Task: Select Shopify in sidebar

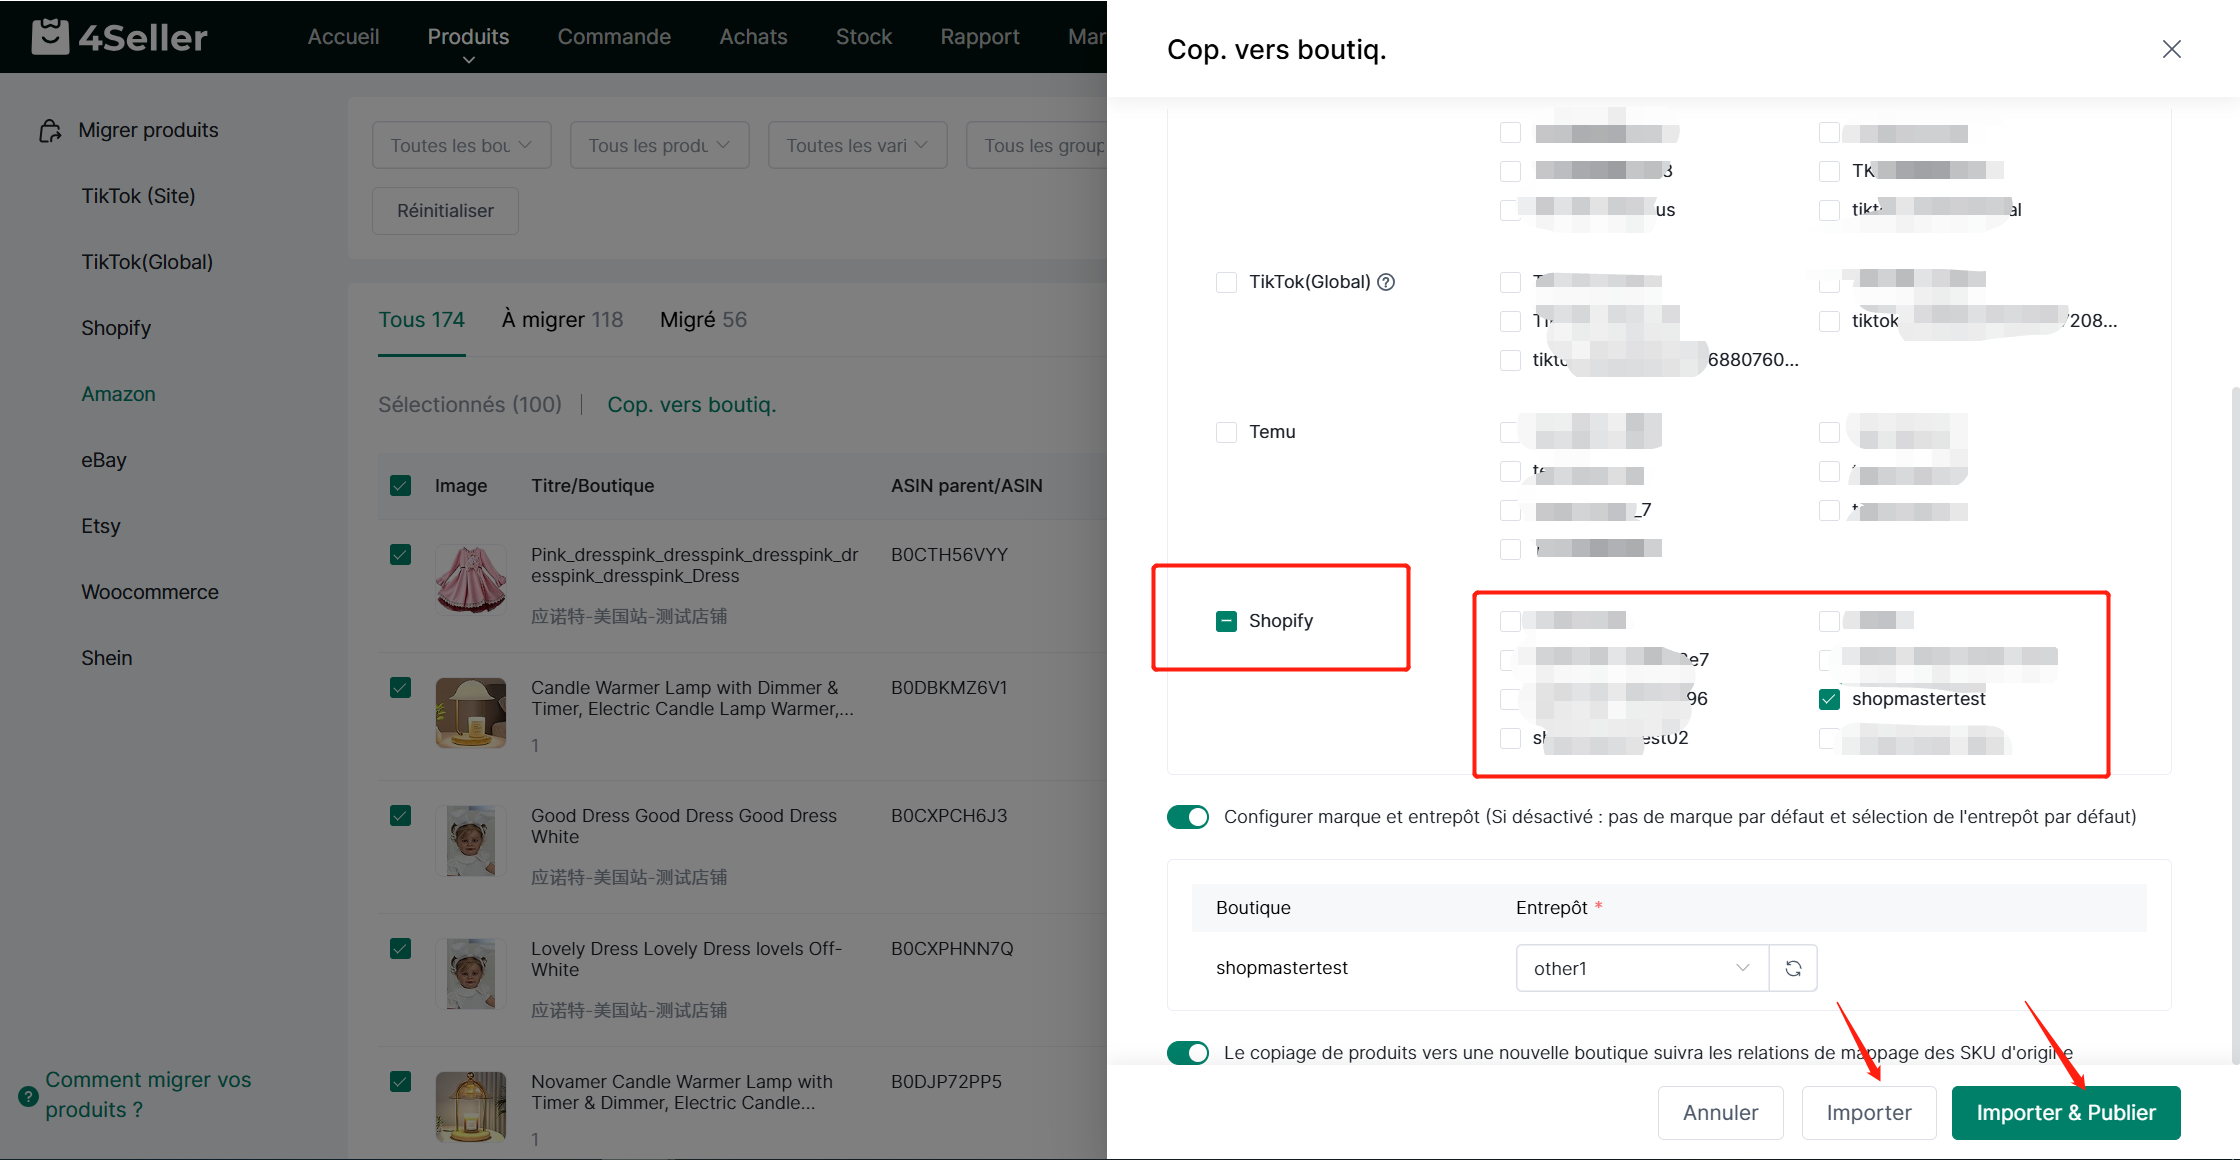Action: pos(116,328)
